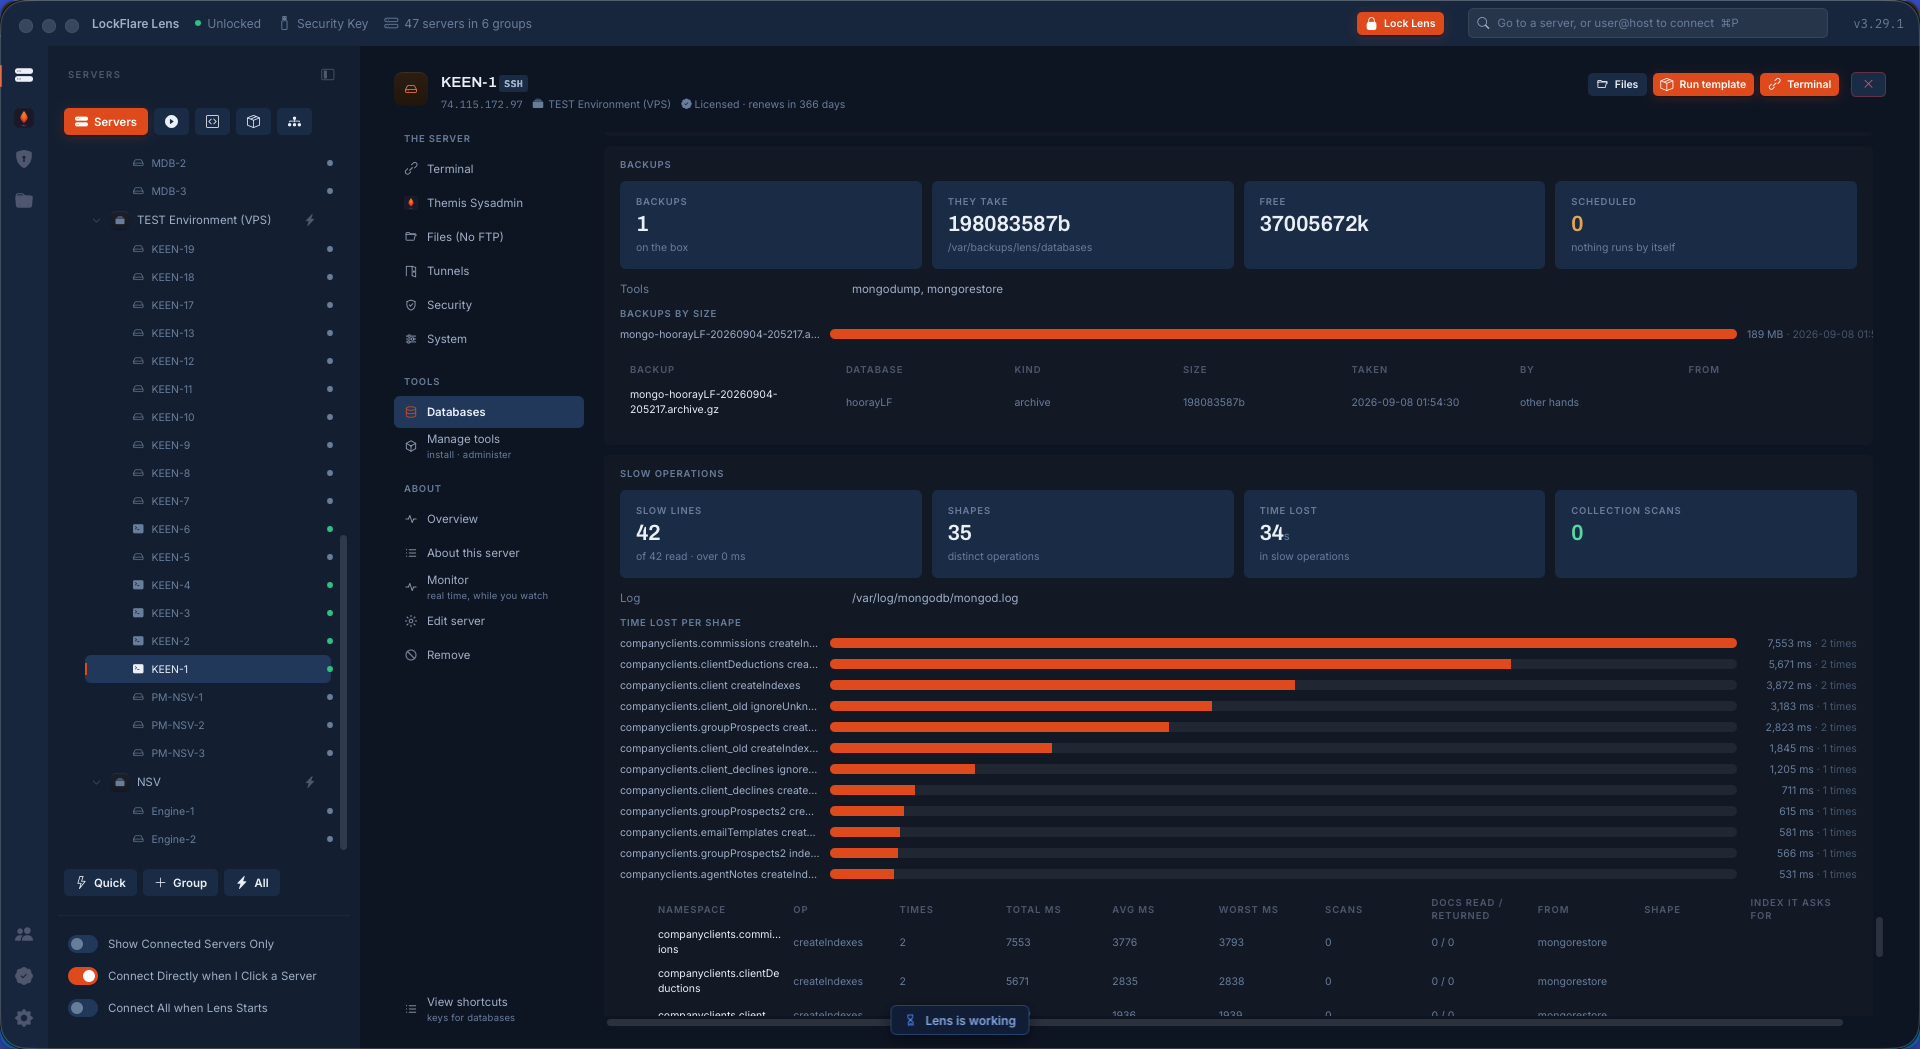Select the KEEN-6 server
Image resolution: width=1920 pixels, height=1049 pixels.
click(208, 529)
